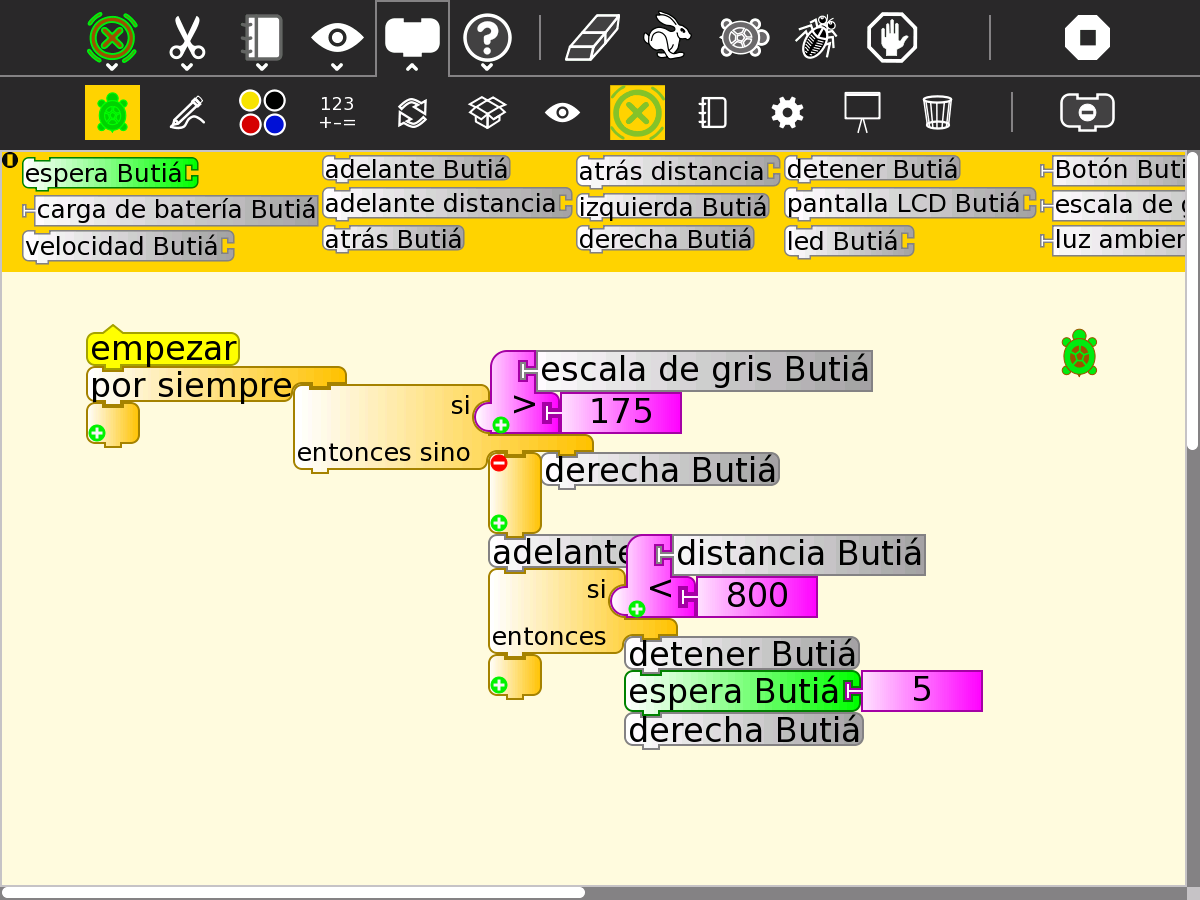Image resolution: width=1200 pixels, height=900 pixels.
Task: Choose 'led Butiá' palette block
Action: click(849, 241)
